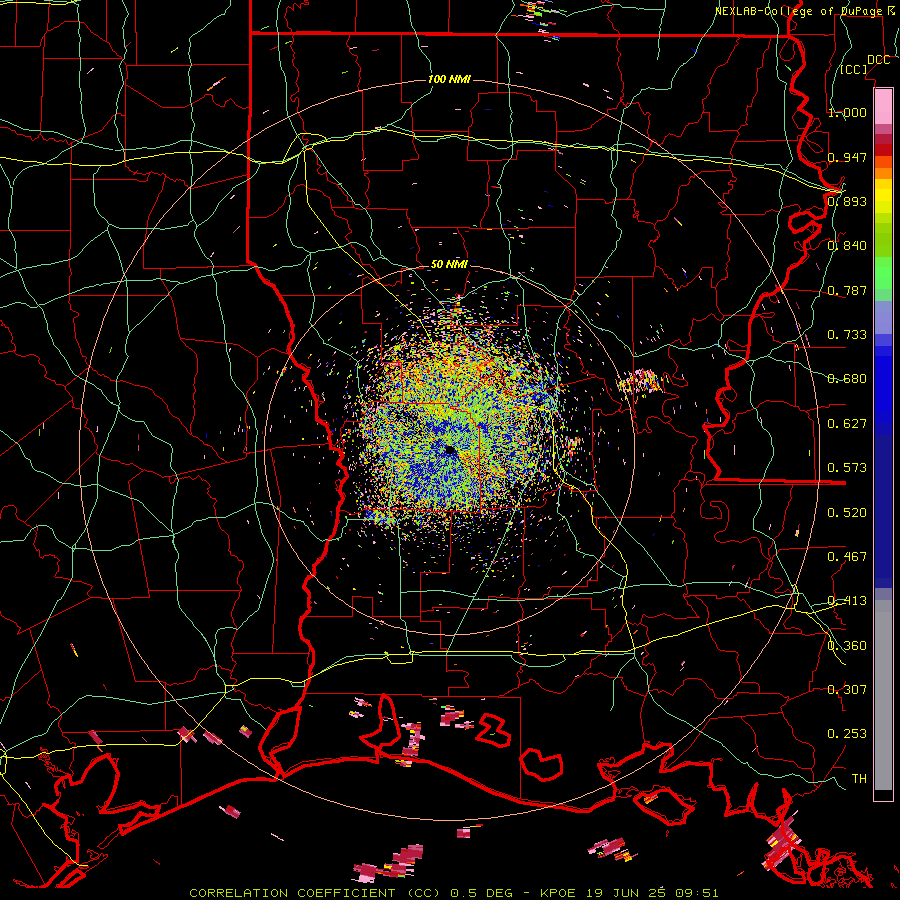This screenshot has width=900, height=900.
Task: Click the "100 NMI" range ring label
Action: (449, 79)
